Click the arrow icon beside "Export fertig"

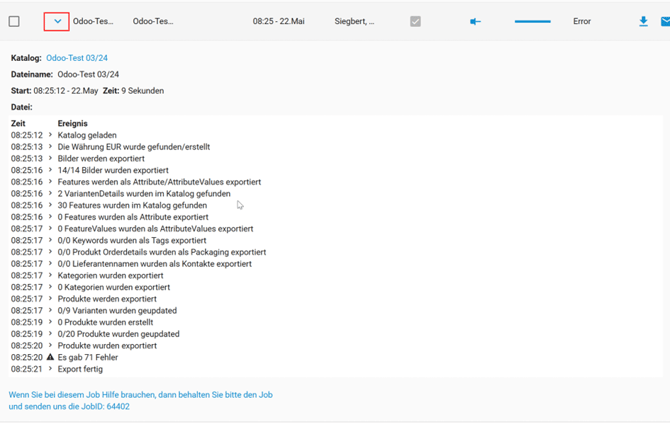[51, 369]
